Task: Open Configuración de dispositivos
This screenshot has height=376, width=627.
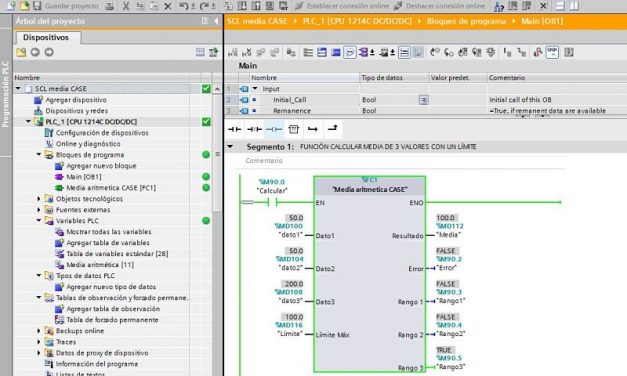Action: coord(102,133)
